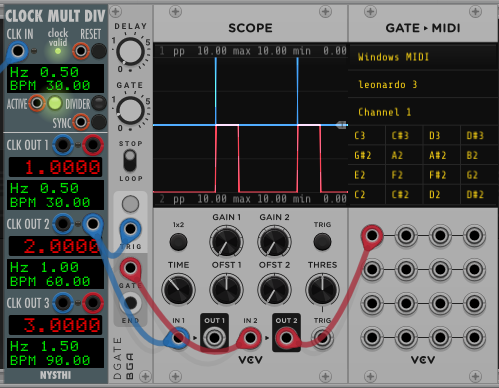
Task: Click the top-right GATE-MIDI gate input jack
Action: point(474,236)
